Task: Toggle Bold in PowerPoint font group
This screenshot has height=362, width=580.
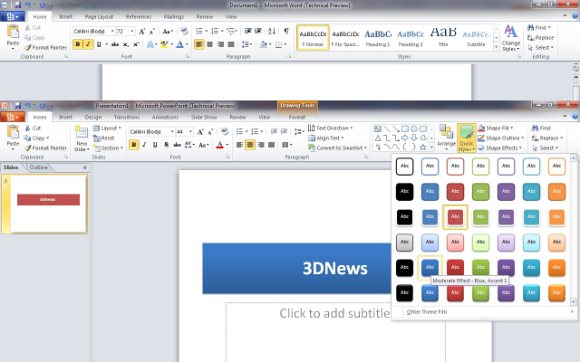Action: 134,145
